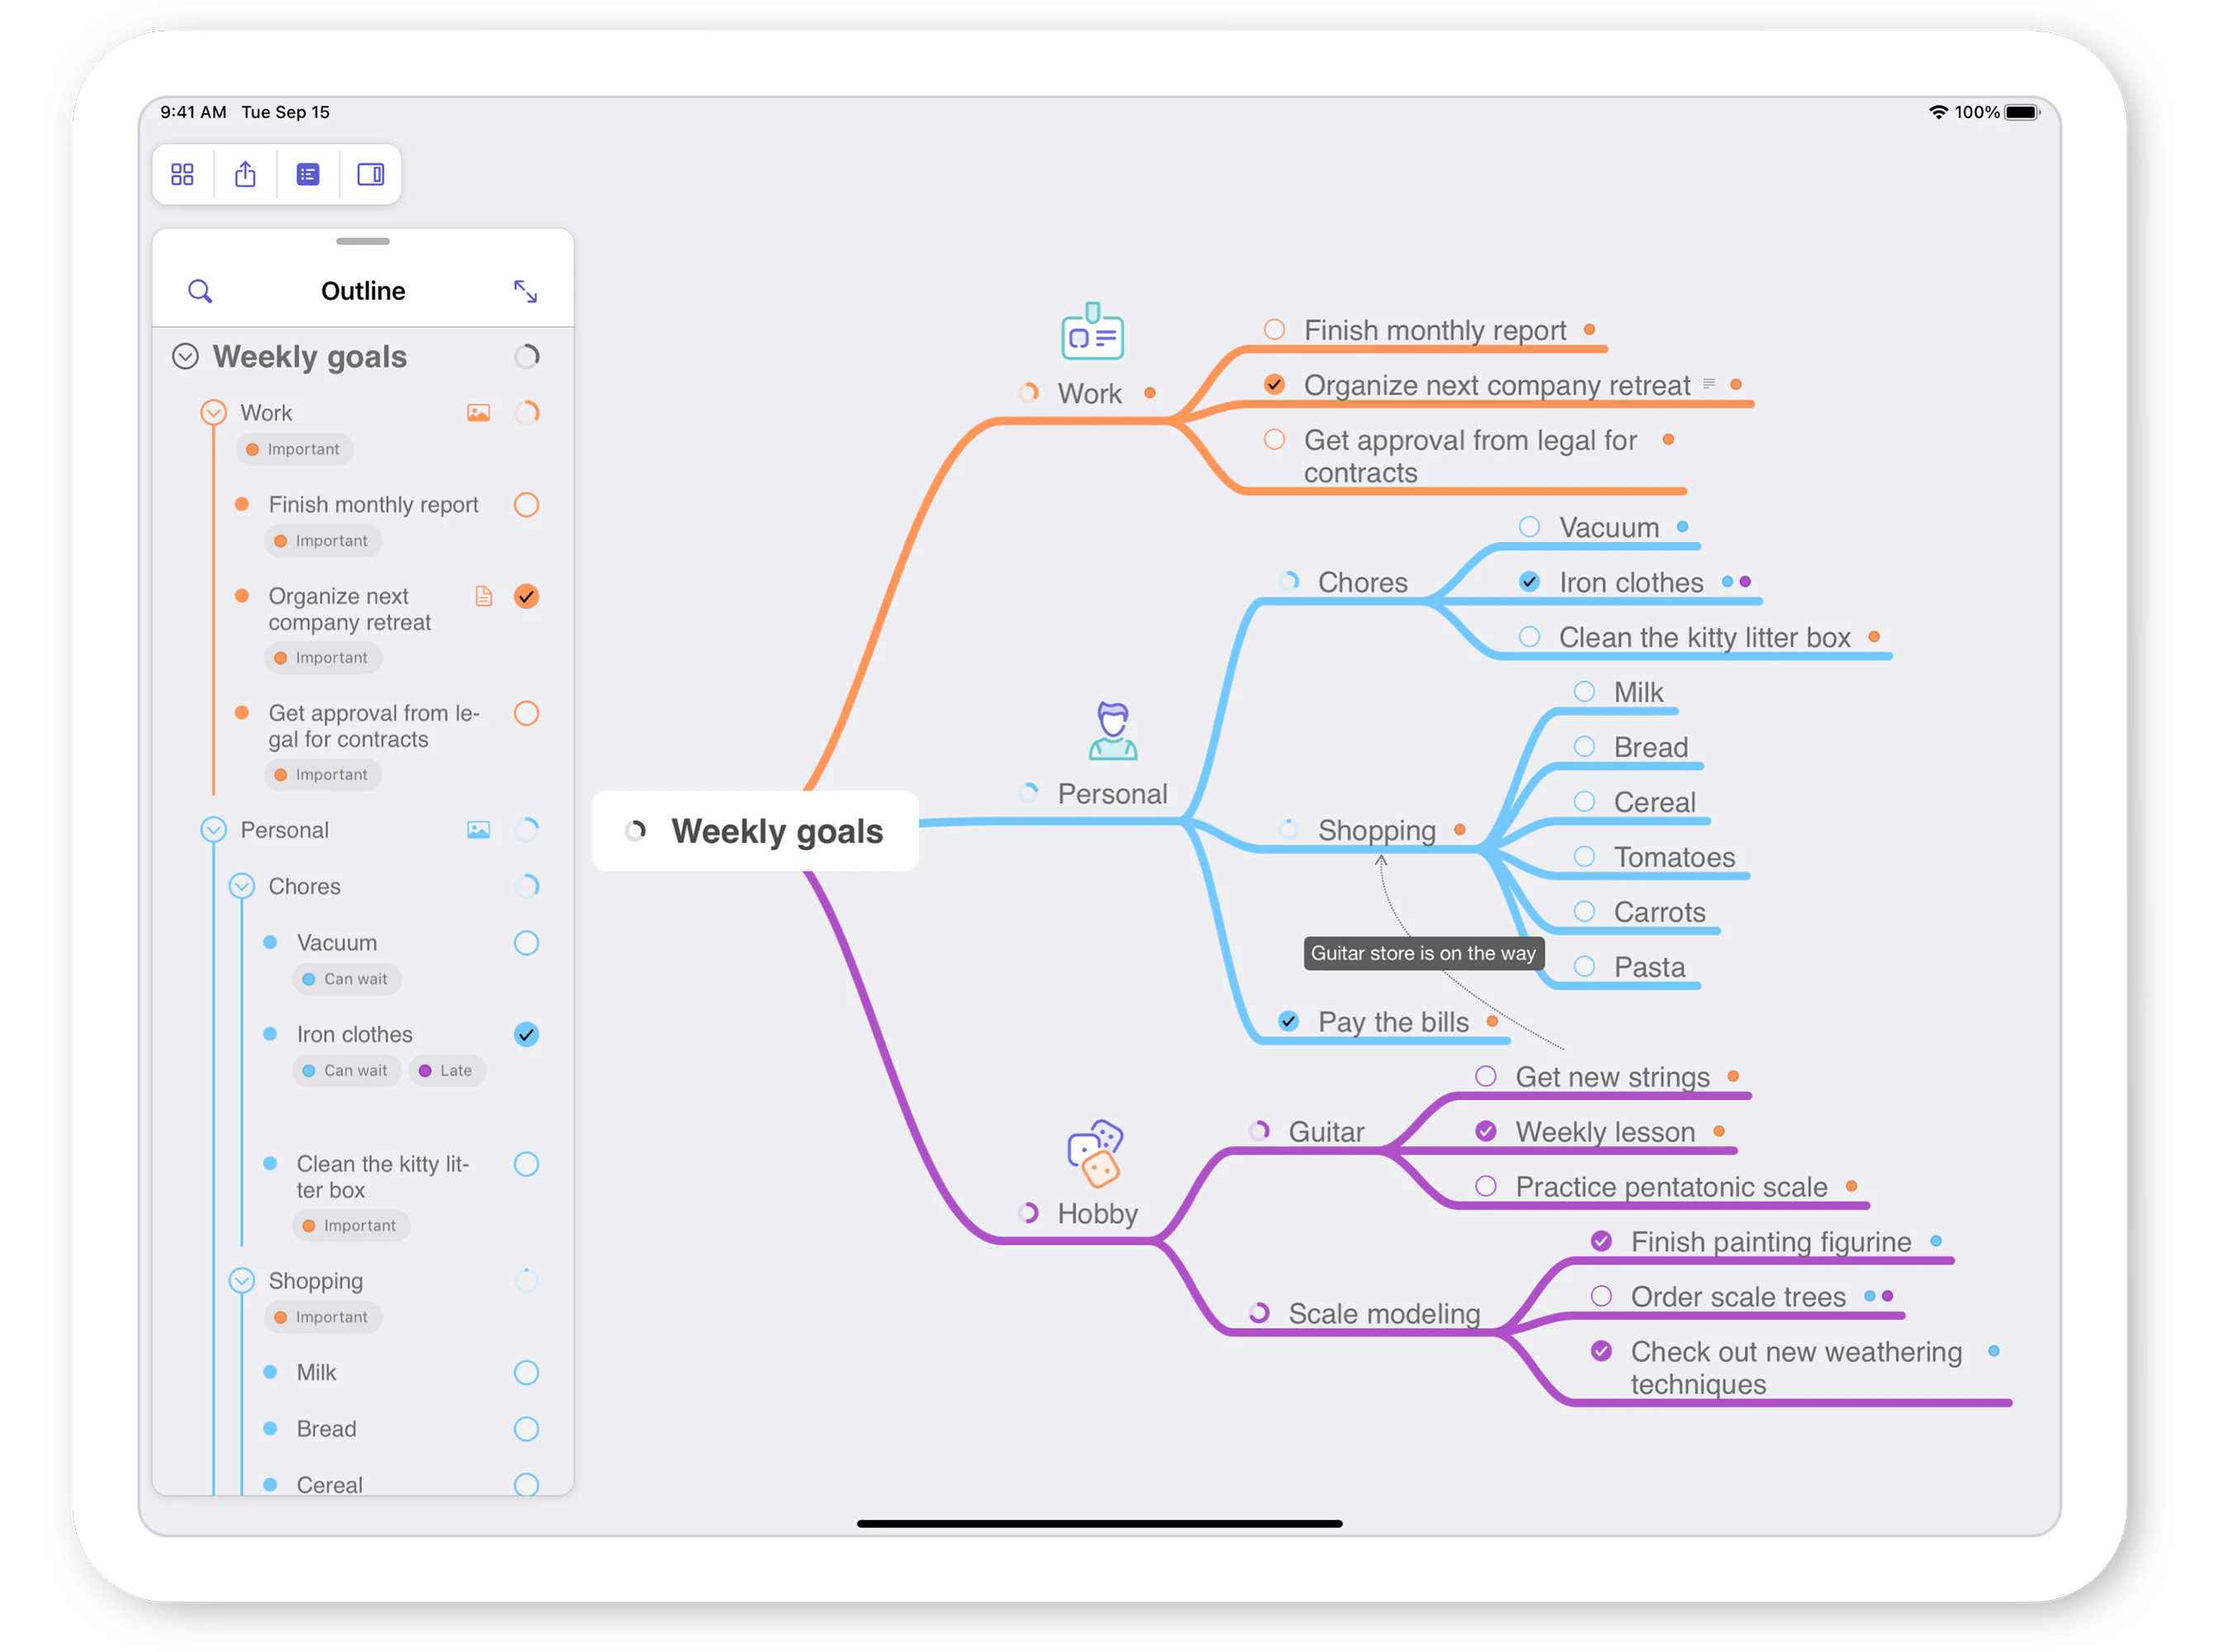Select the central Weekly goals node
This screenshot has height=1652, width=2219.
click(x=756, y=832)
